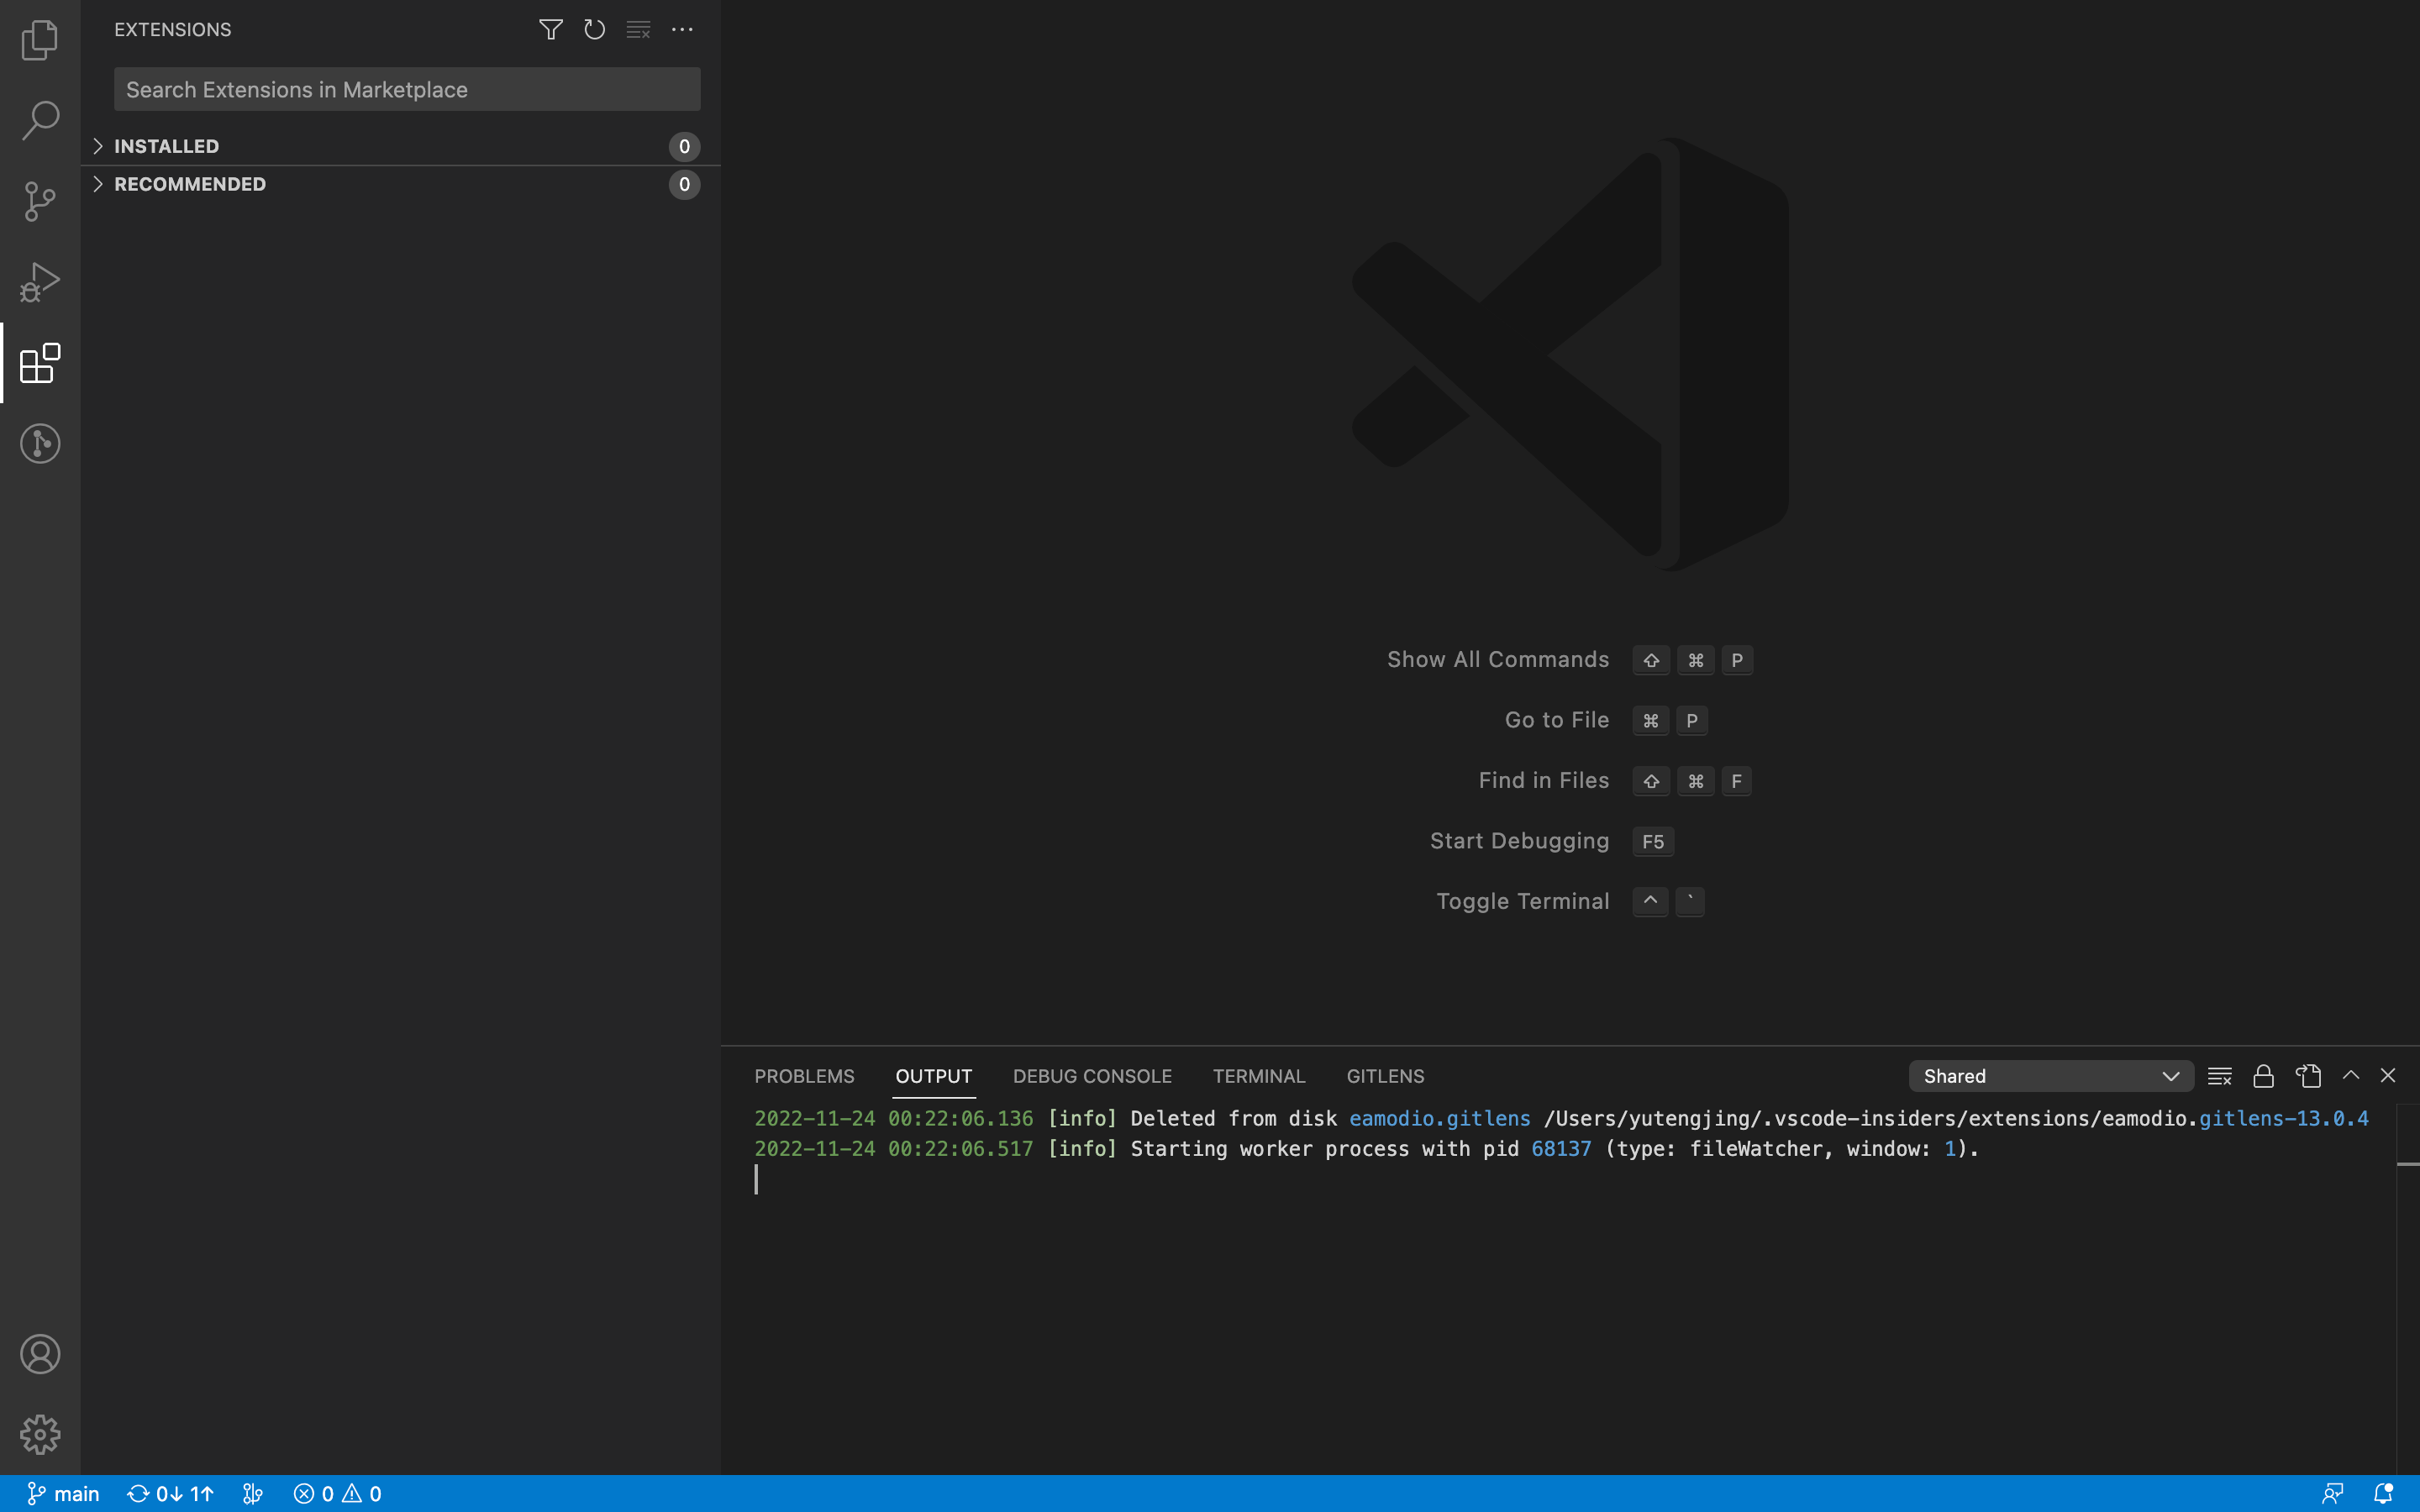This screenshot has width=2420, height=1512.
Task: Switch to the Problems tab
Action: [x=804, y=1075]
